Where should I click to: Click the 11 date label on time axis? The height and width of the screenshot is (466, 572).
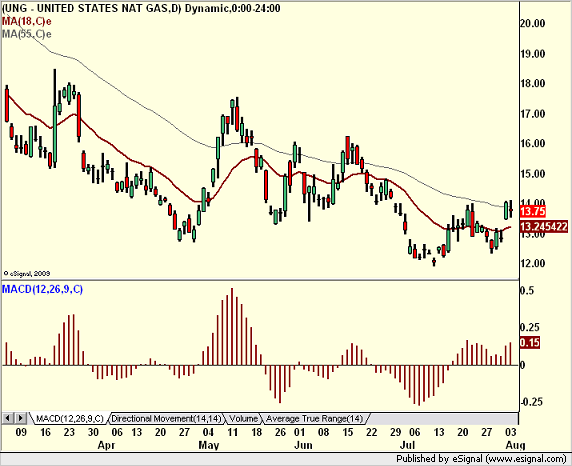232,432
